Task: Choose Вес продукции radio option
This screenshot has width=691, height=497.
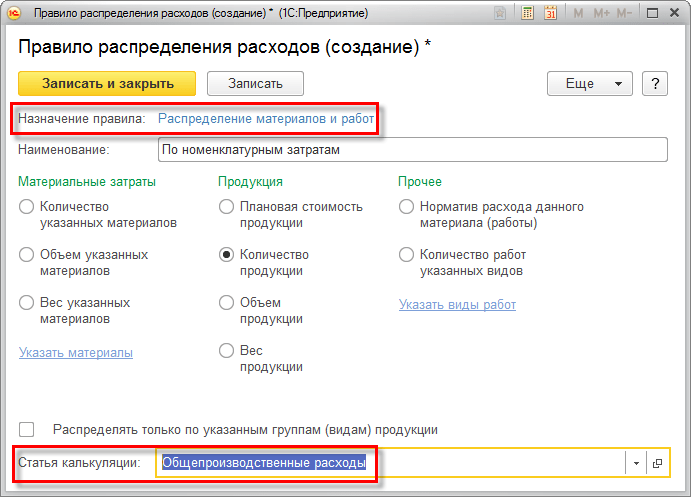Action: [227, 351]
